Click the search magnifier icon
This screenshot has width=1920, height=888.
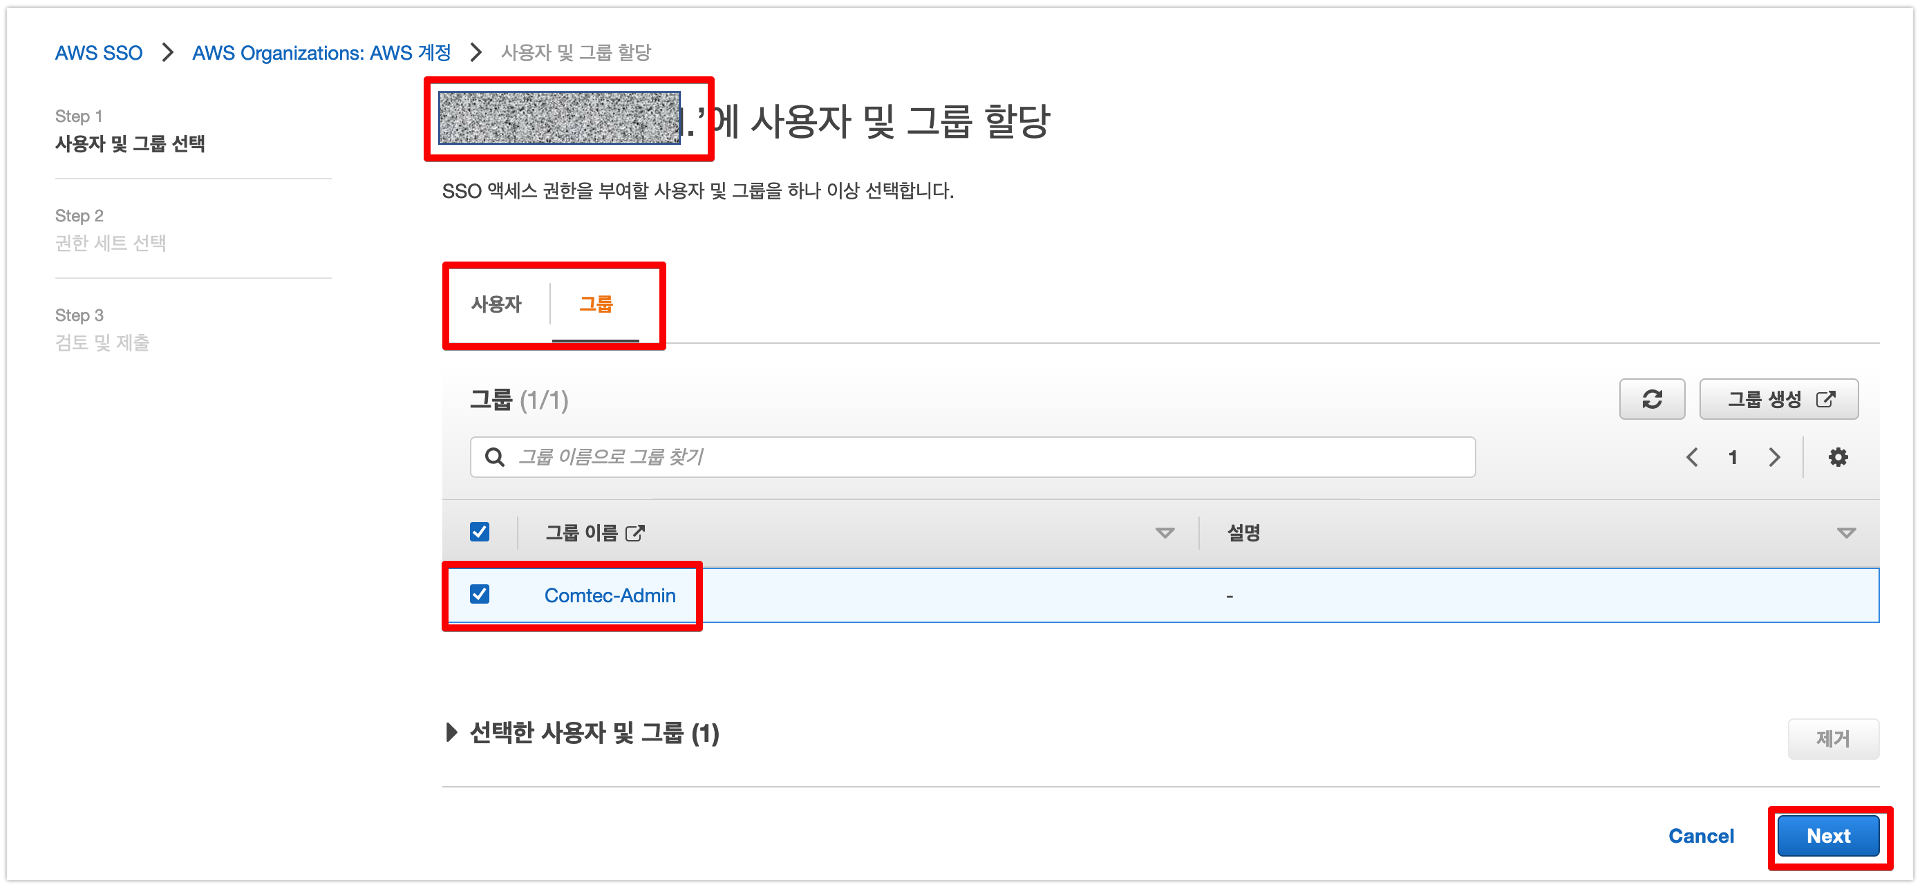tap(494, 457)
